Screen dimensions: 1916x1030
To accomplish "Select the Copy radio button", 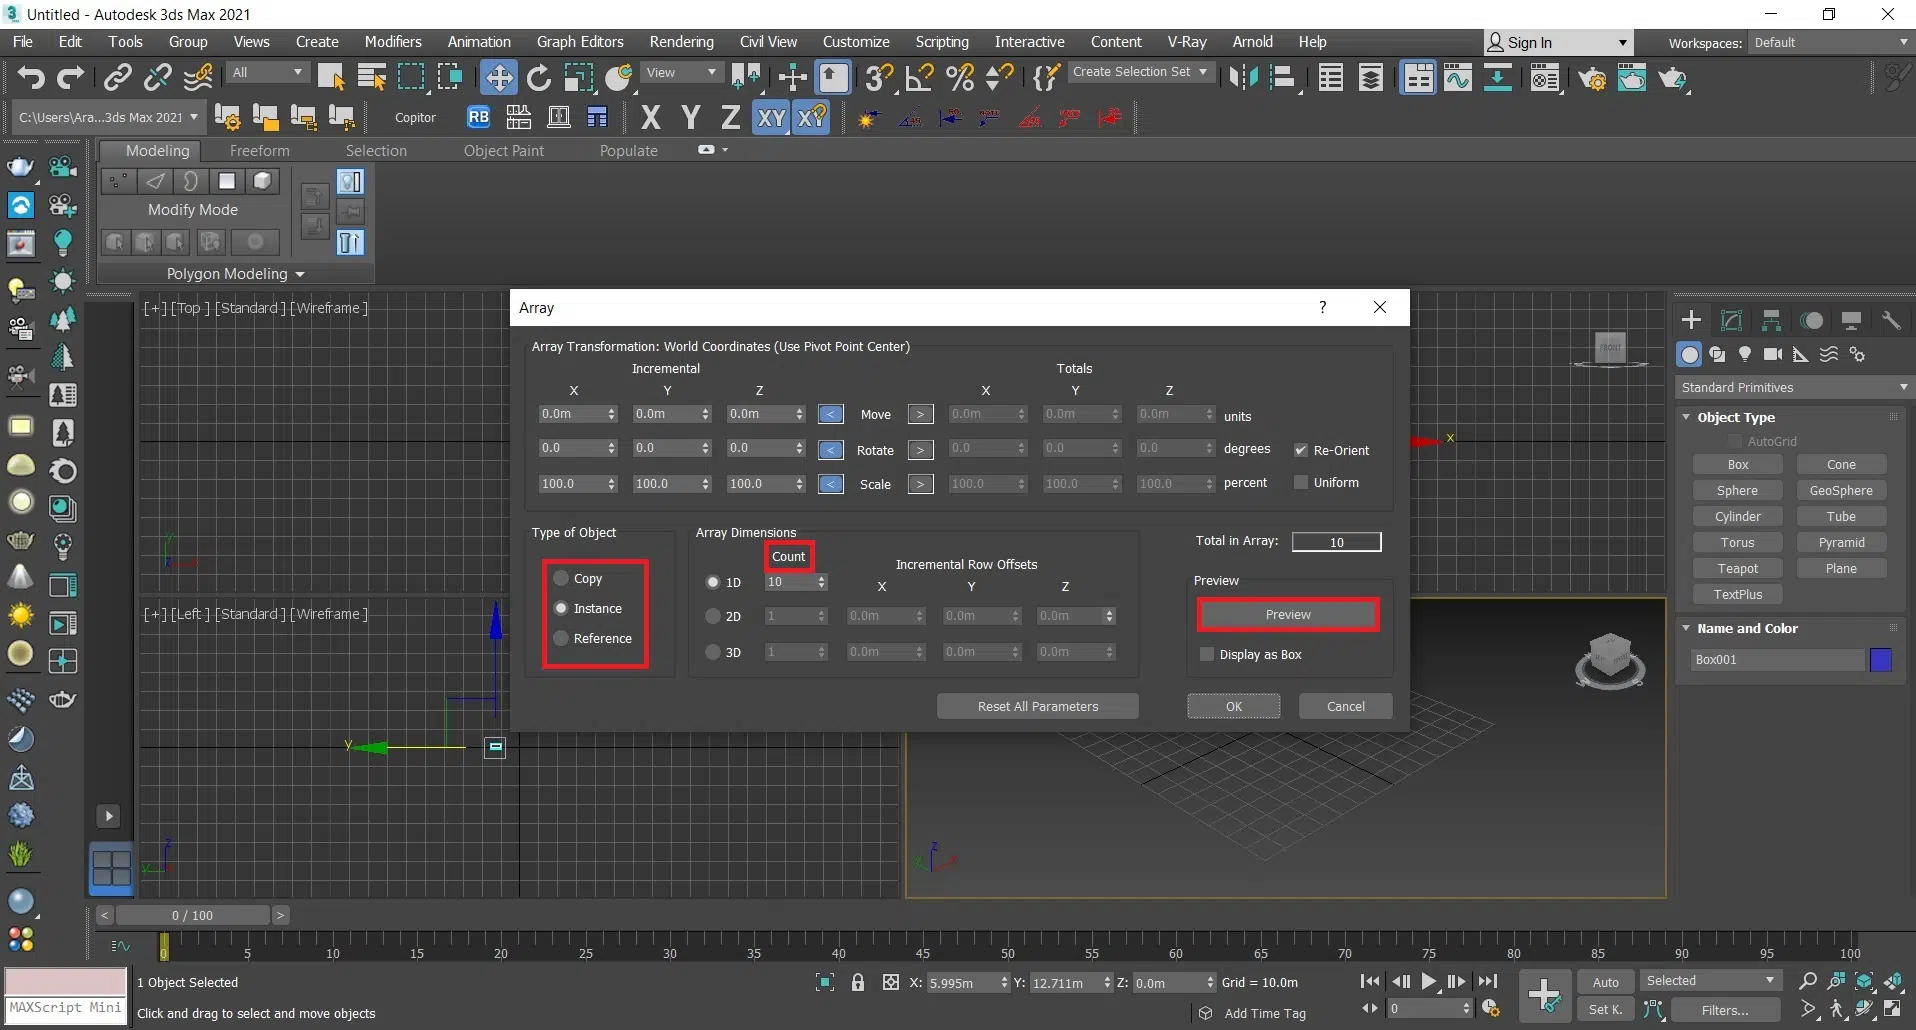I will 562,579.
